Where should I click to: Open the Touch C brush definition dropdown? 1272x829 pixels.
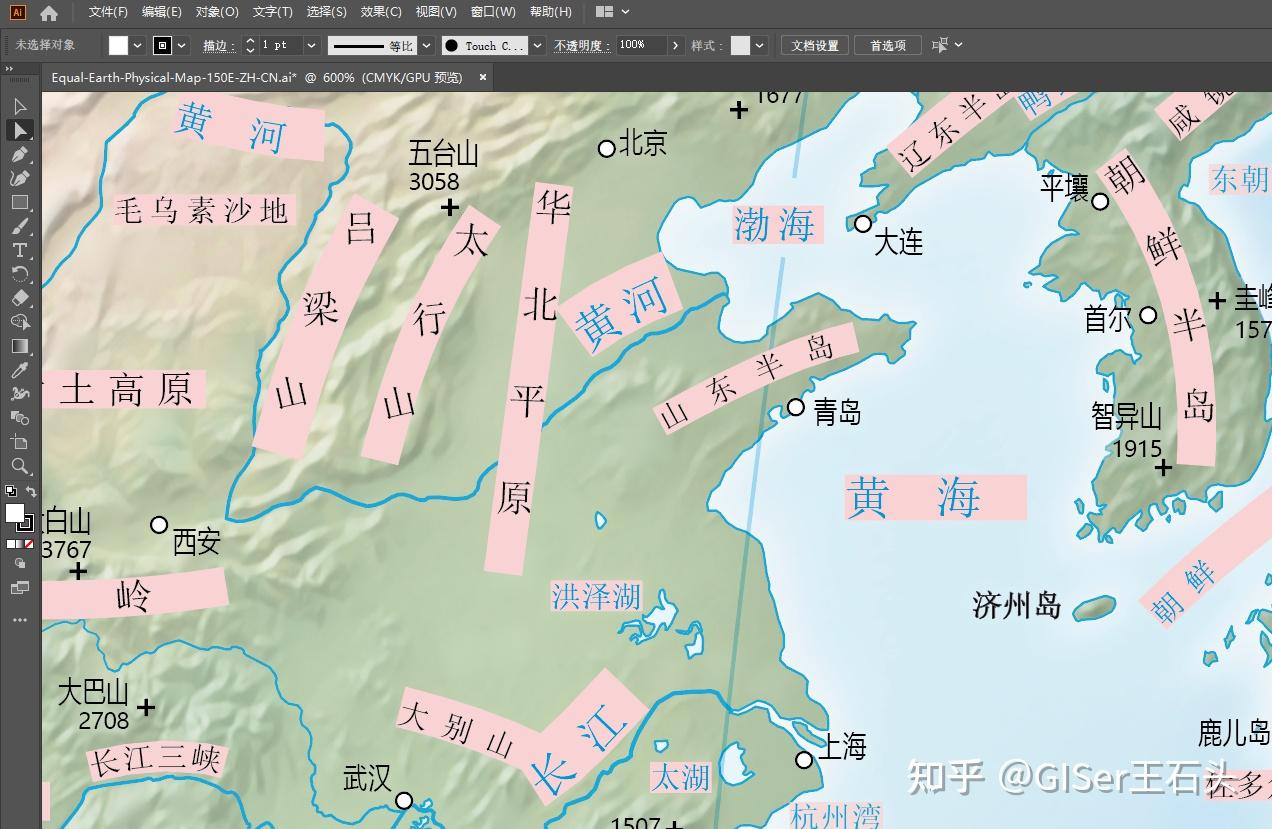[x=537, y=45]
